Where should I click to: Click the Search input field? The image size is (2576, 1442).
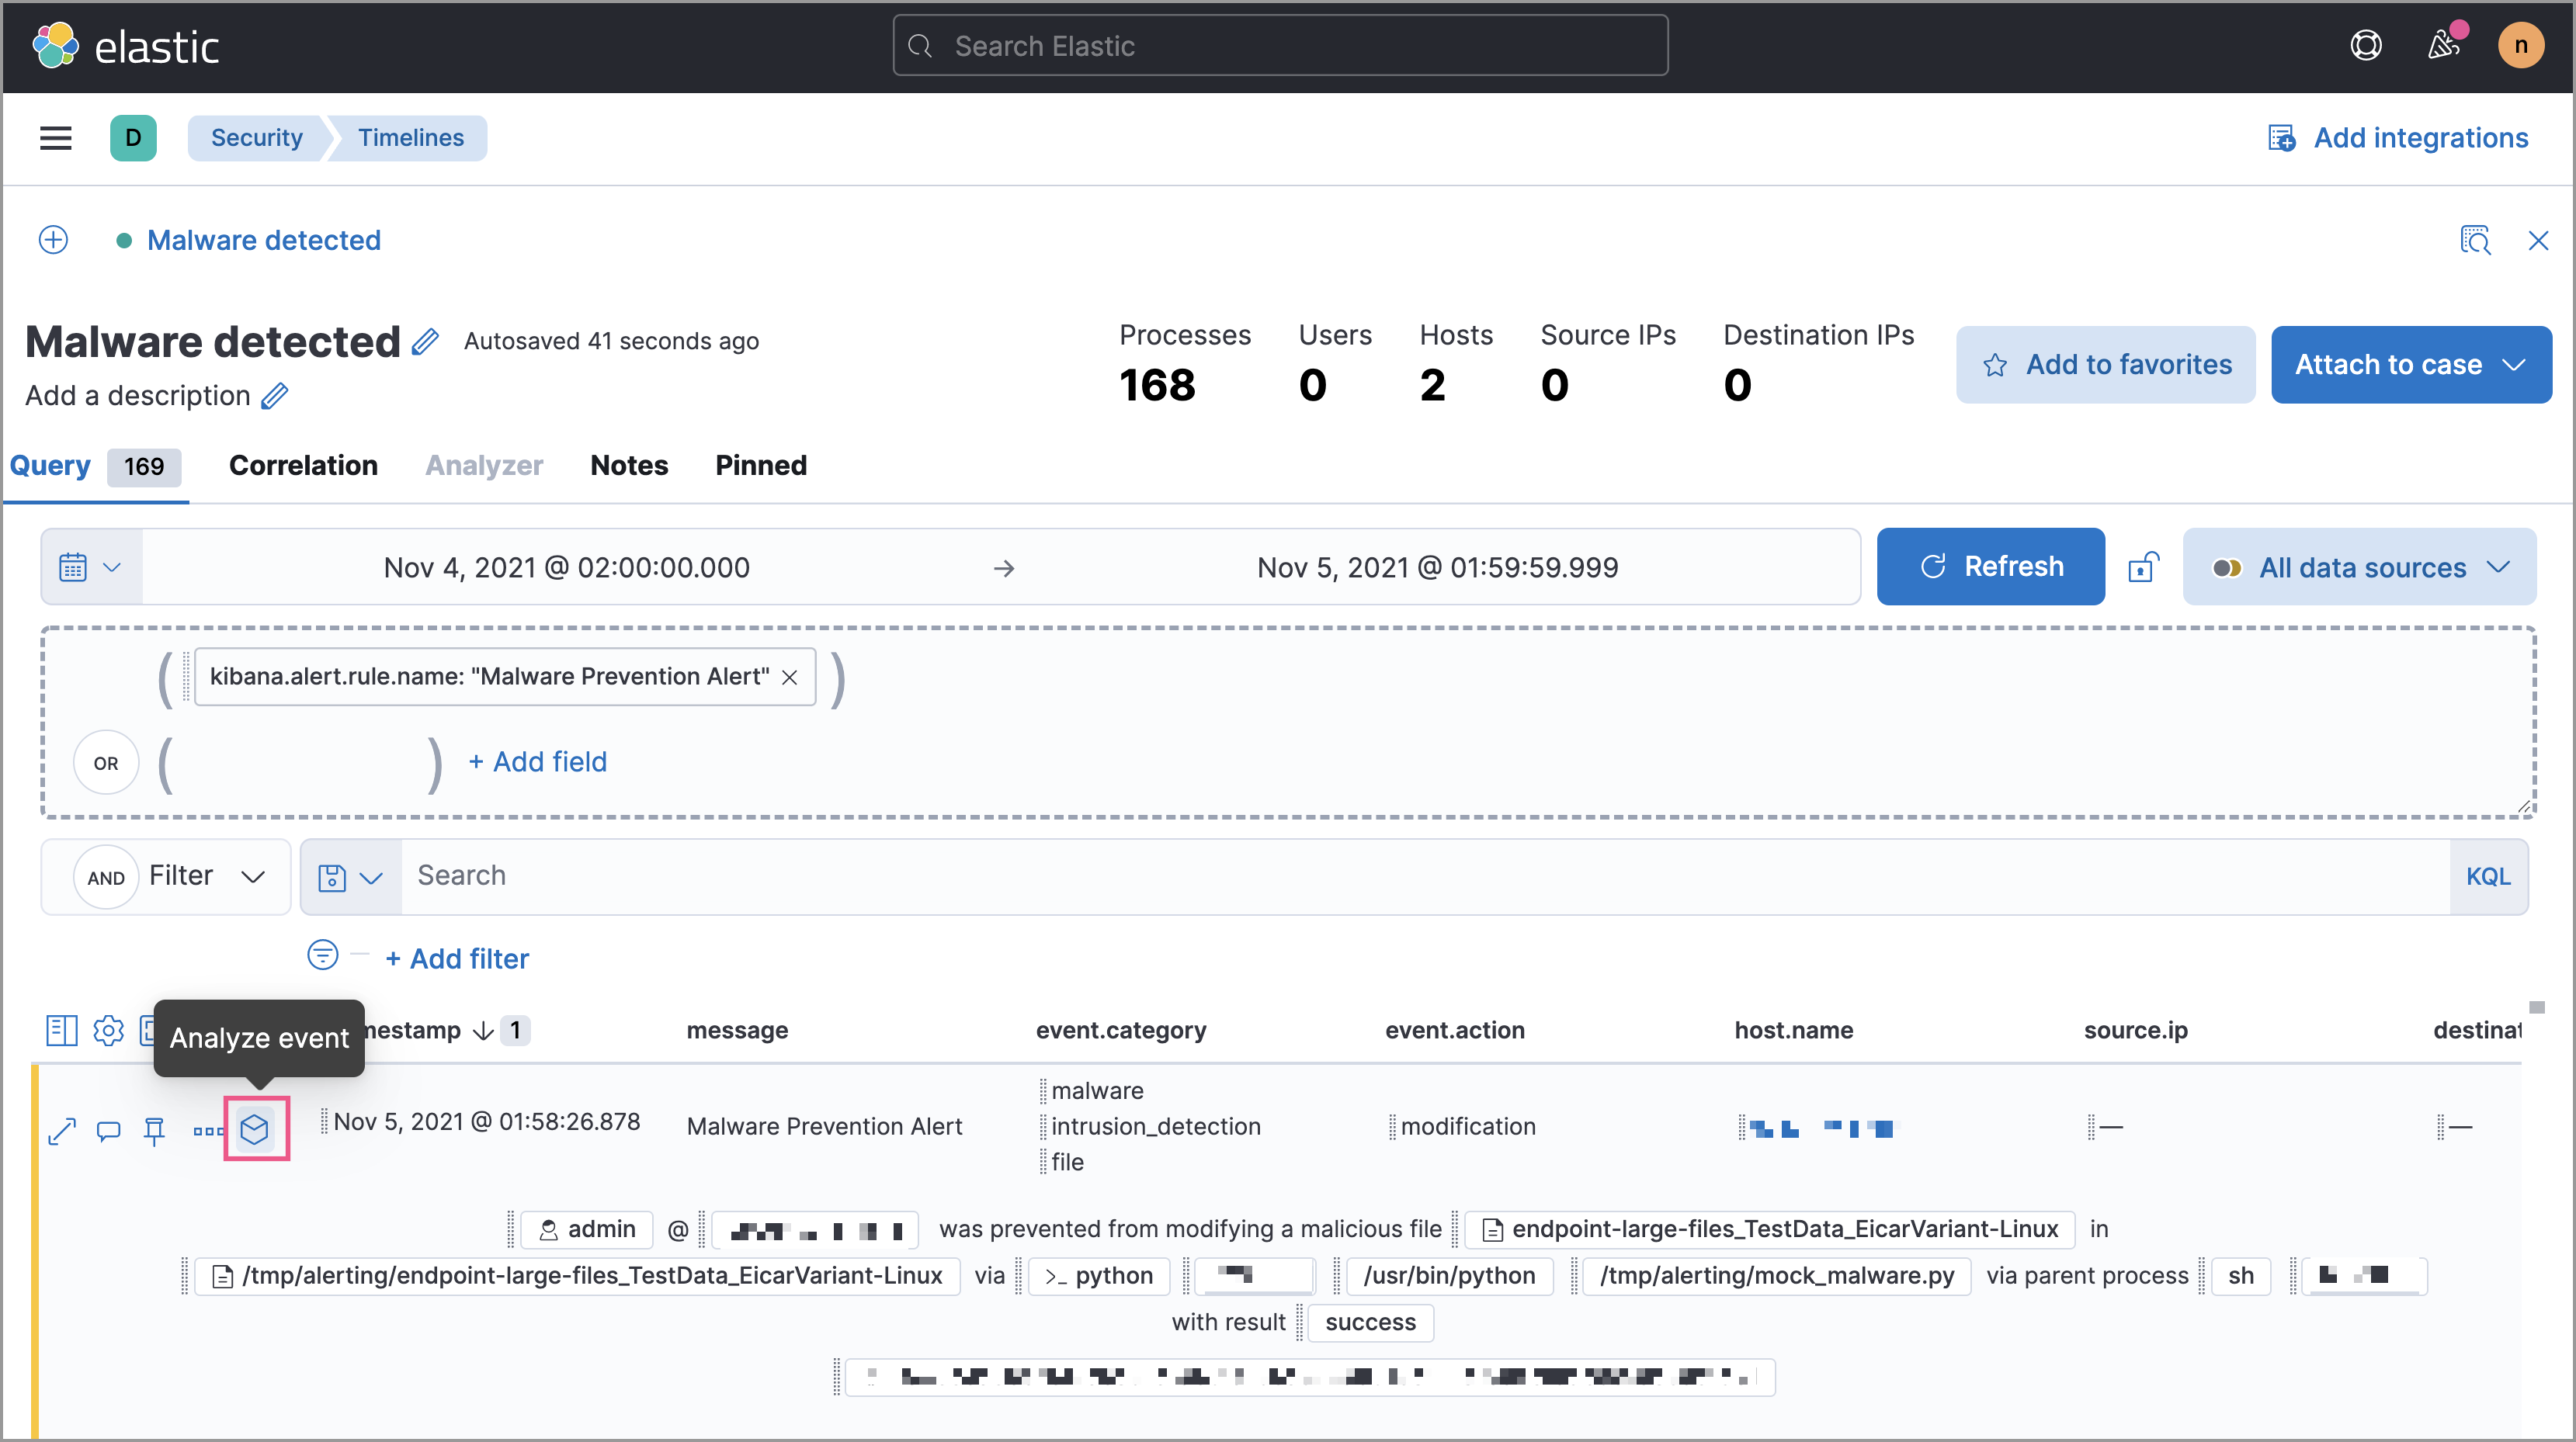1414,874
